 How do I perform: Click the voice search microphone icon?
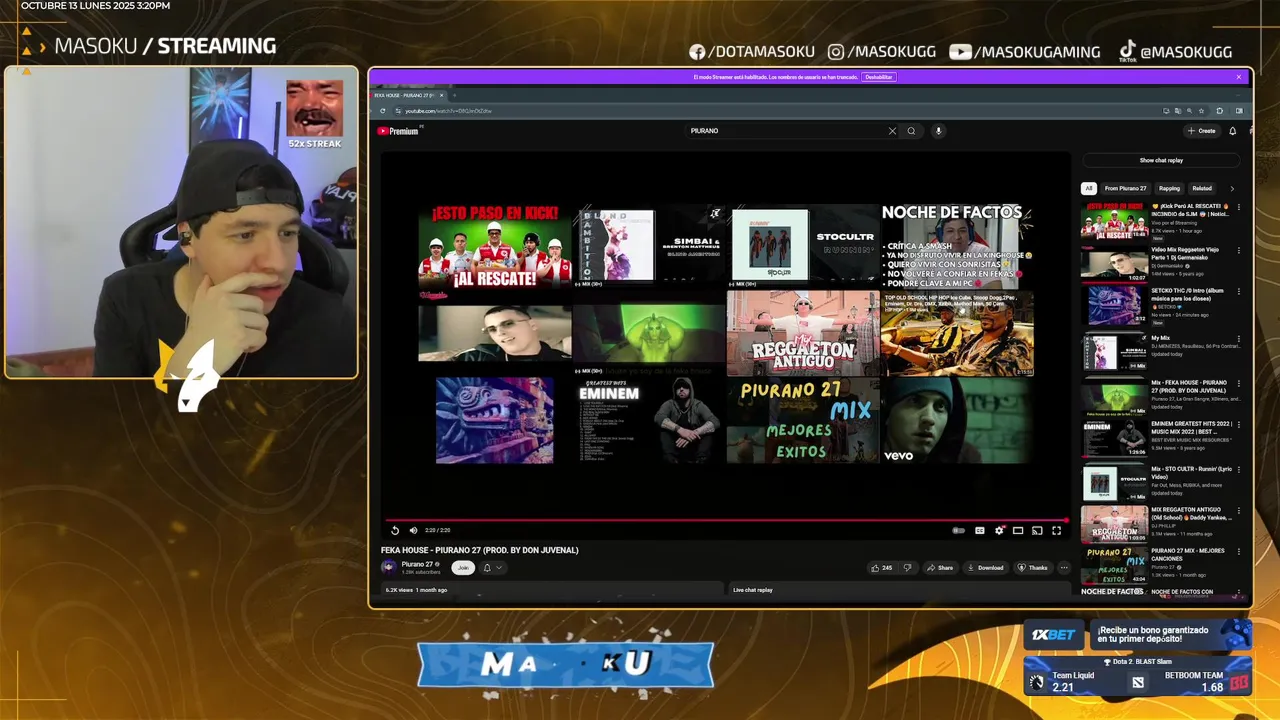(x=938, y=131)
